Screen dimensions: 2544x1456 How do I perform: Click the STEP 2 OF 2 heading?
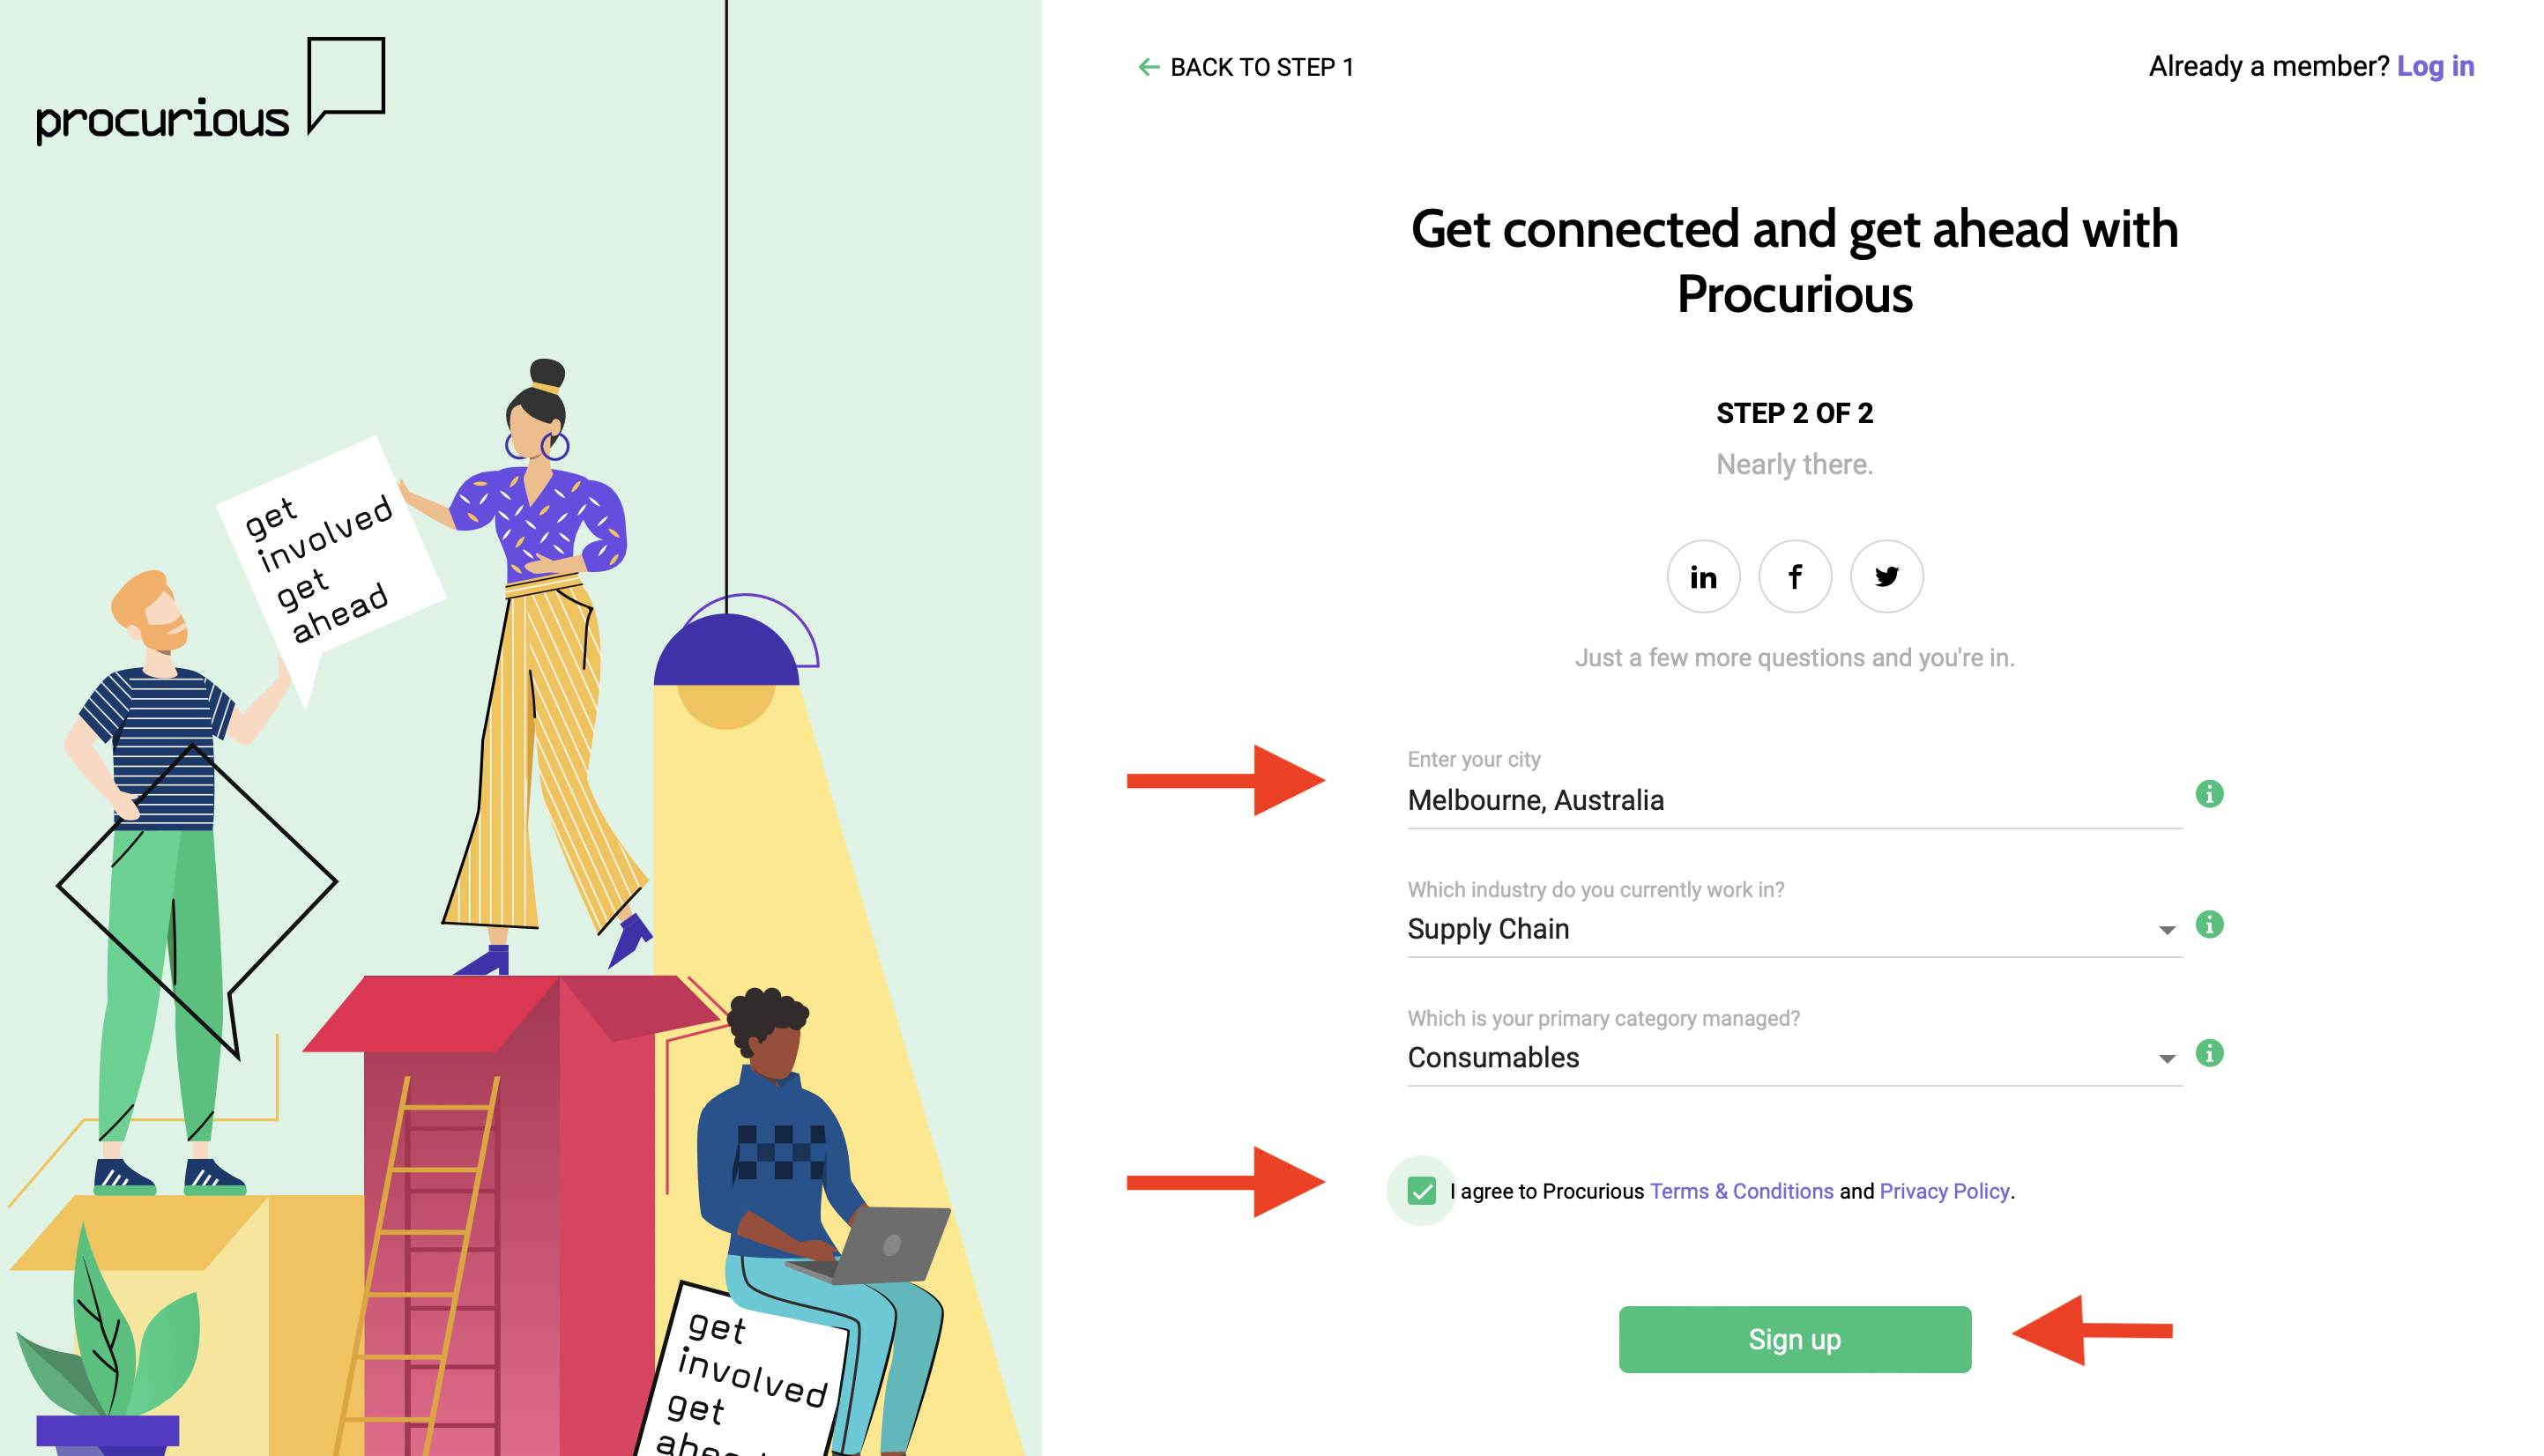coord(1794,413)
